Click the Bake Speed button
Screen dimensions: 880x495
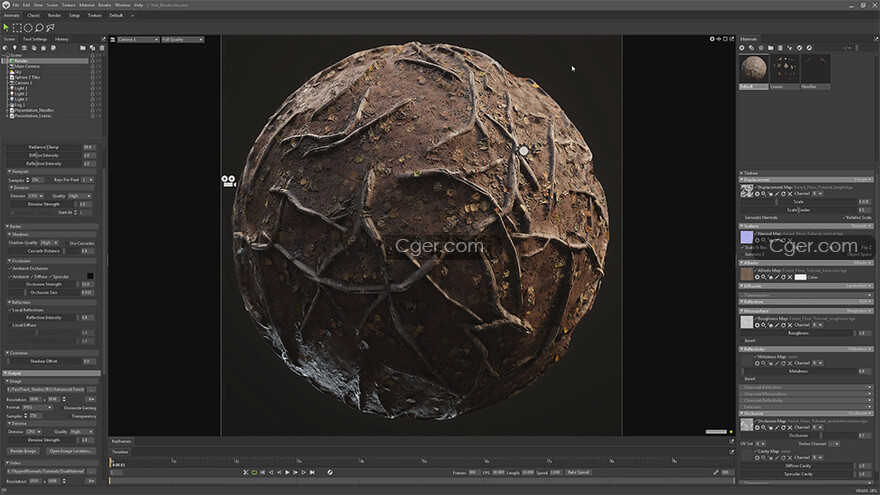click(579, 473)
